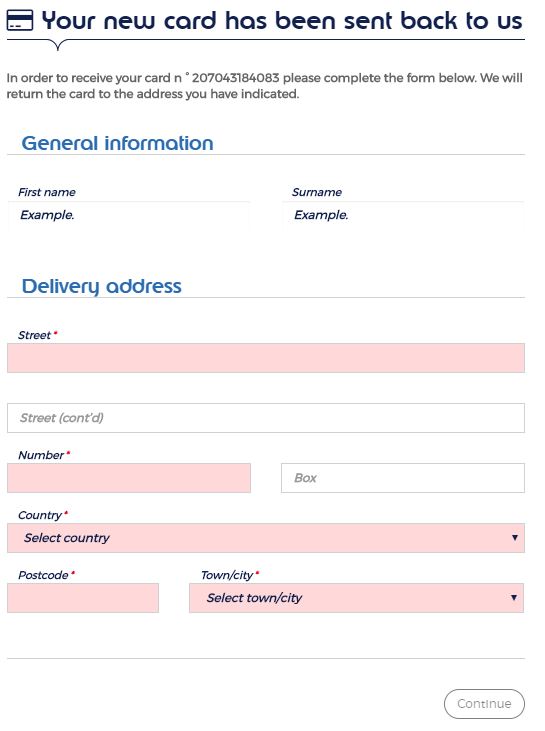Viewport: 545px width, 731px height.
Task: Click the credit card icon in header
Action: coord(20,20)
